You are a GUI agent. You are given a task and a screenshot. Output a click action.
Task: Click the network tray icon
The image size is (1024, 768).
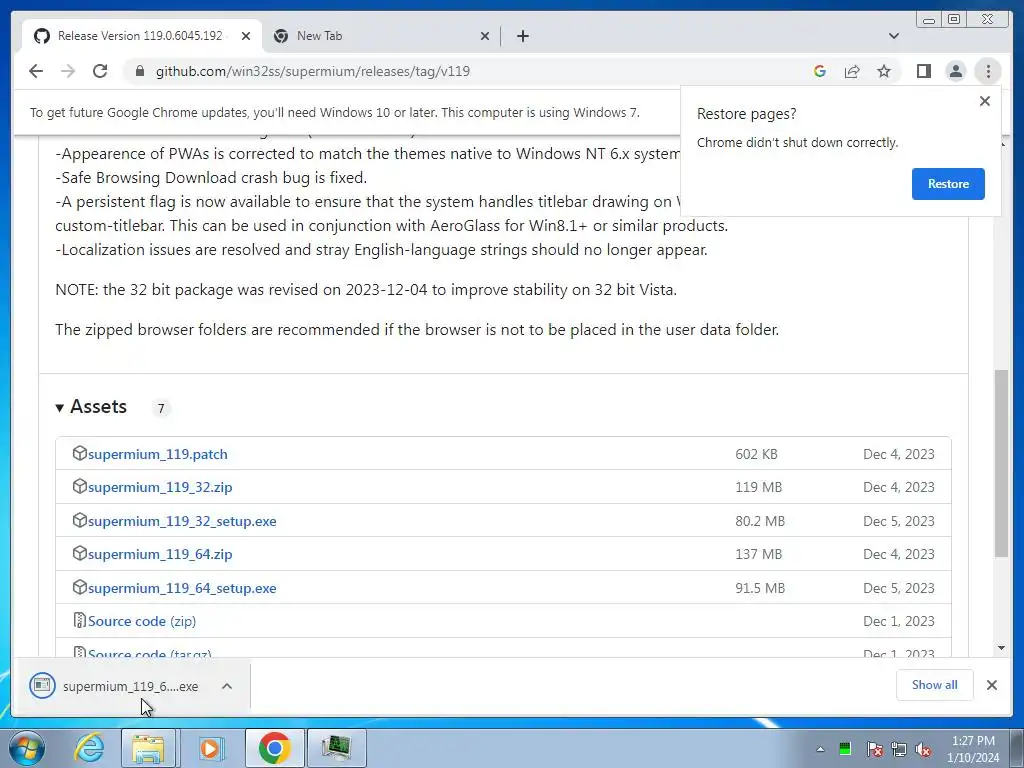coord(899,749)
